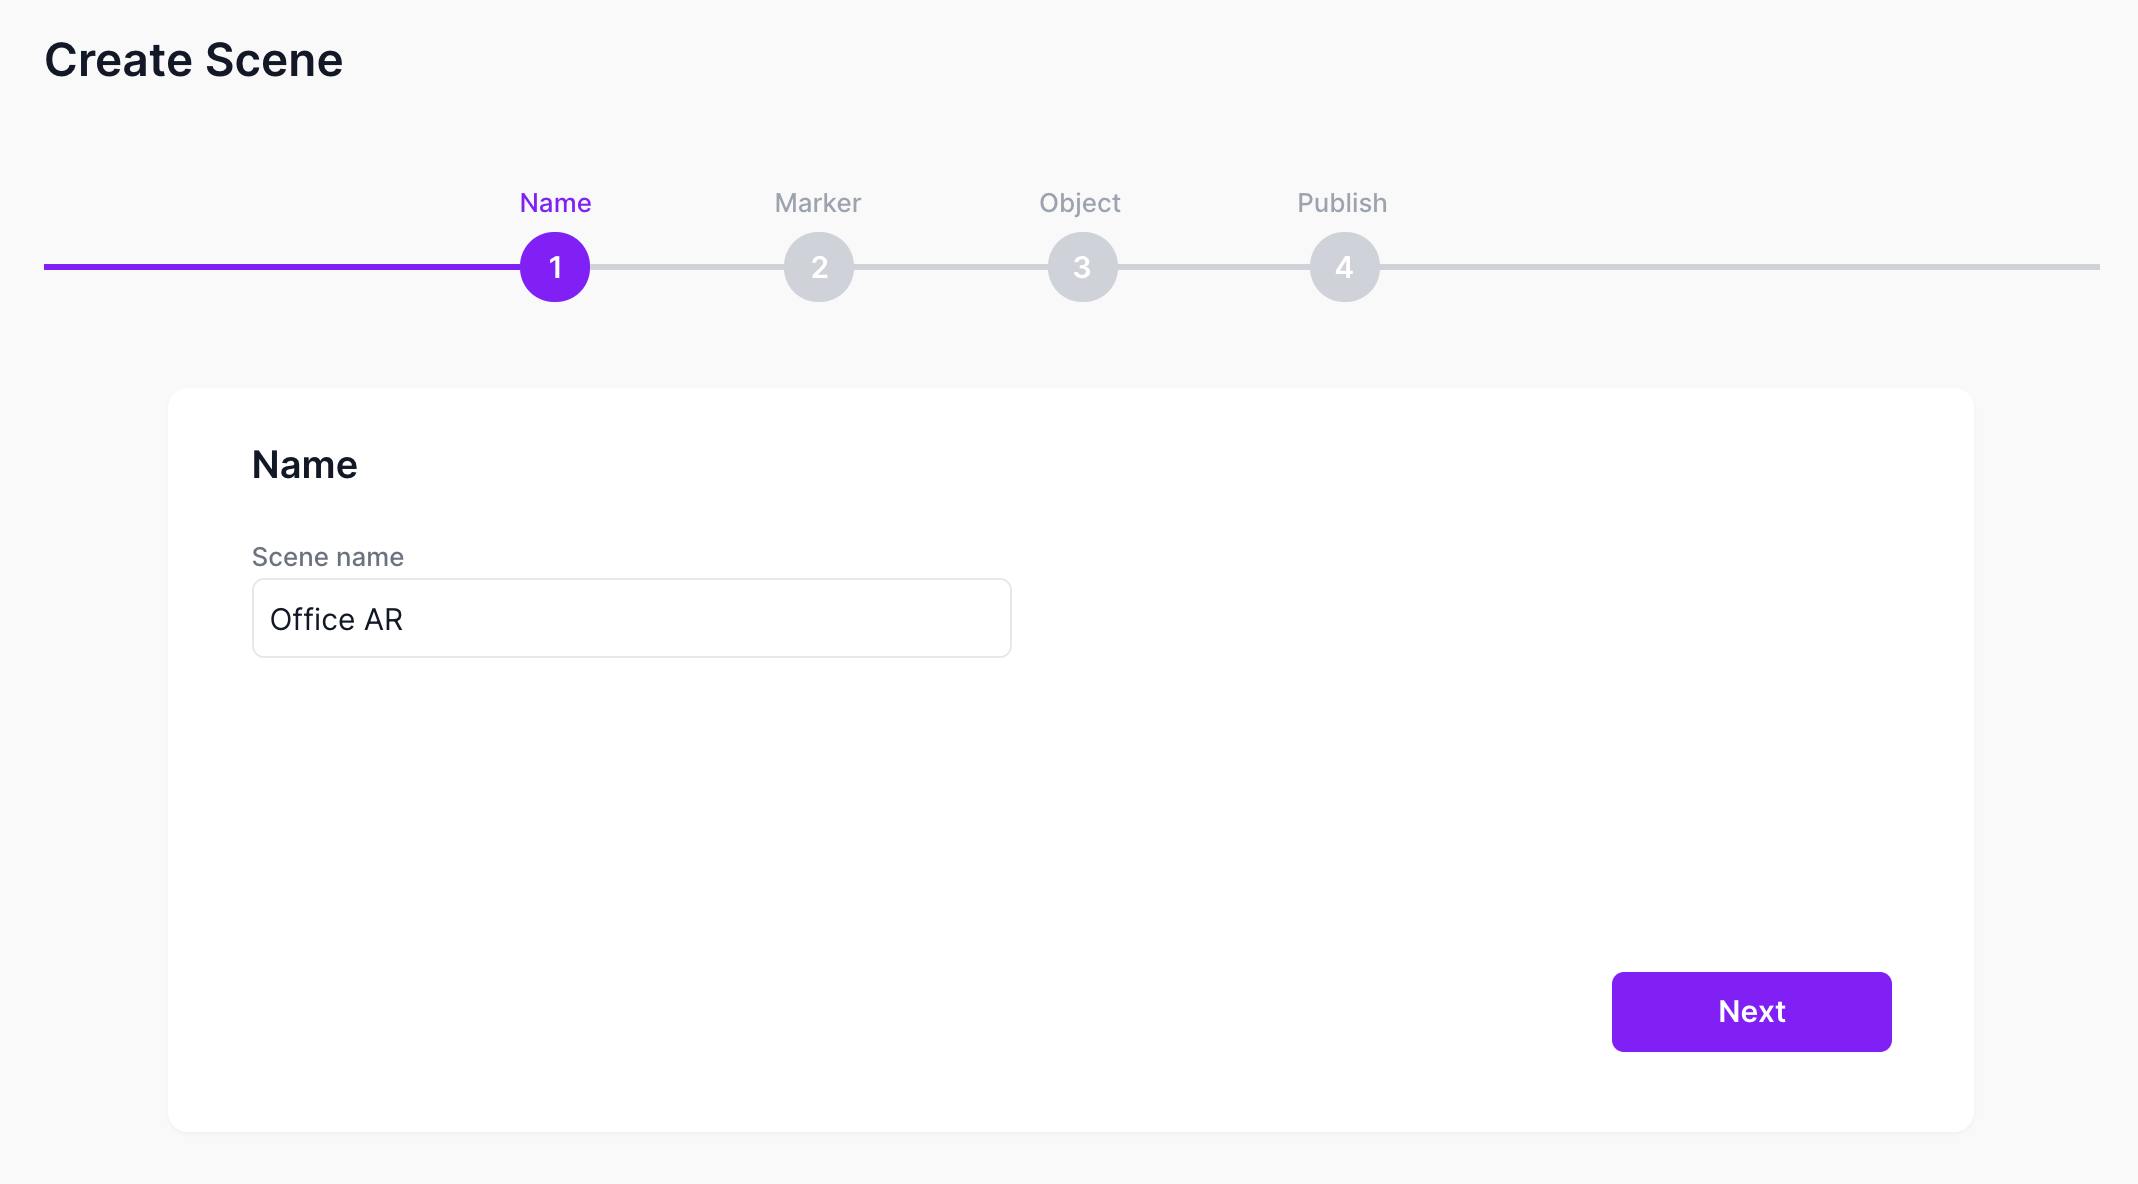Click the Create Scene page heading
This screenshot has width=2138, height=1184.
194,60
